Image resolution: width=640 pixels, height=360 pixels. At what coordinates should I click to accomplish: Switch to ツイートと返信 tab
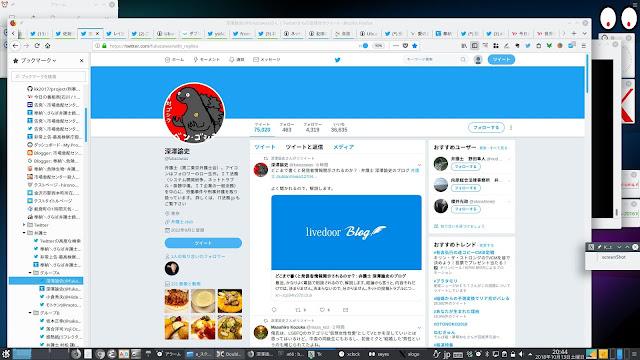click(304, 147)
